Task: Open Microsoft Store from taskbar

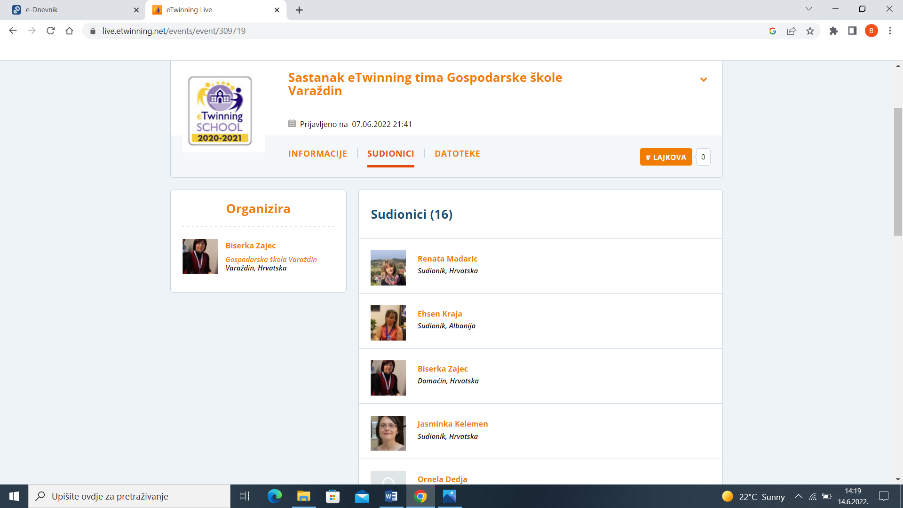Action: point(333,496)
